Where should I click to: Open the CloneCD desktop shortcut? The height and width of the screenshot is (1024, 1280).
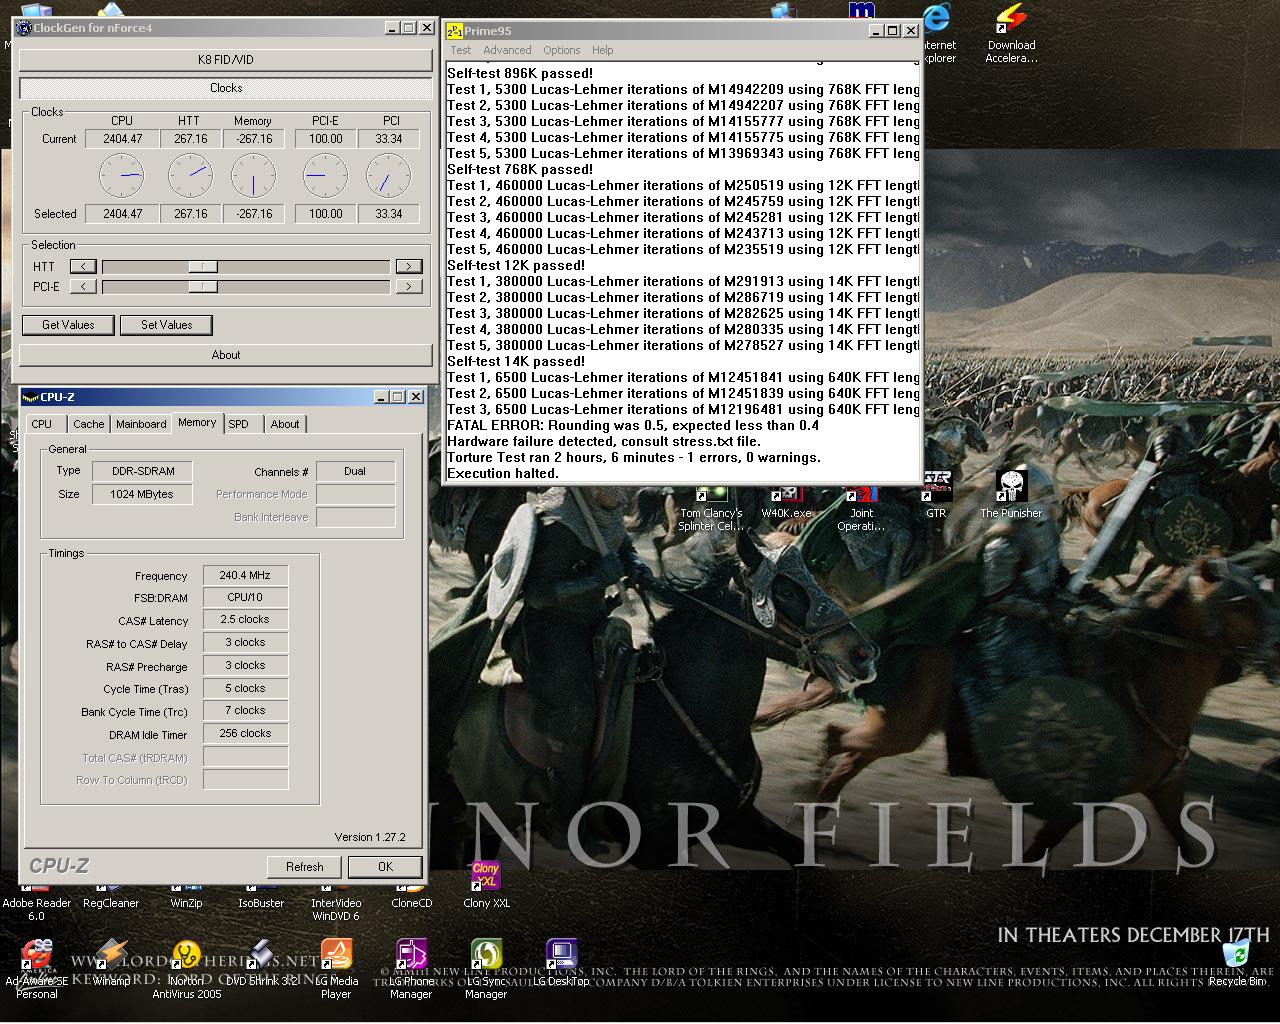(x=411, y=897)
